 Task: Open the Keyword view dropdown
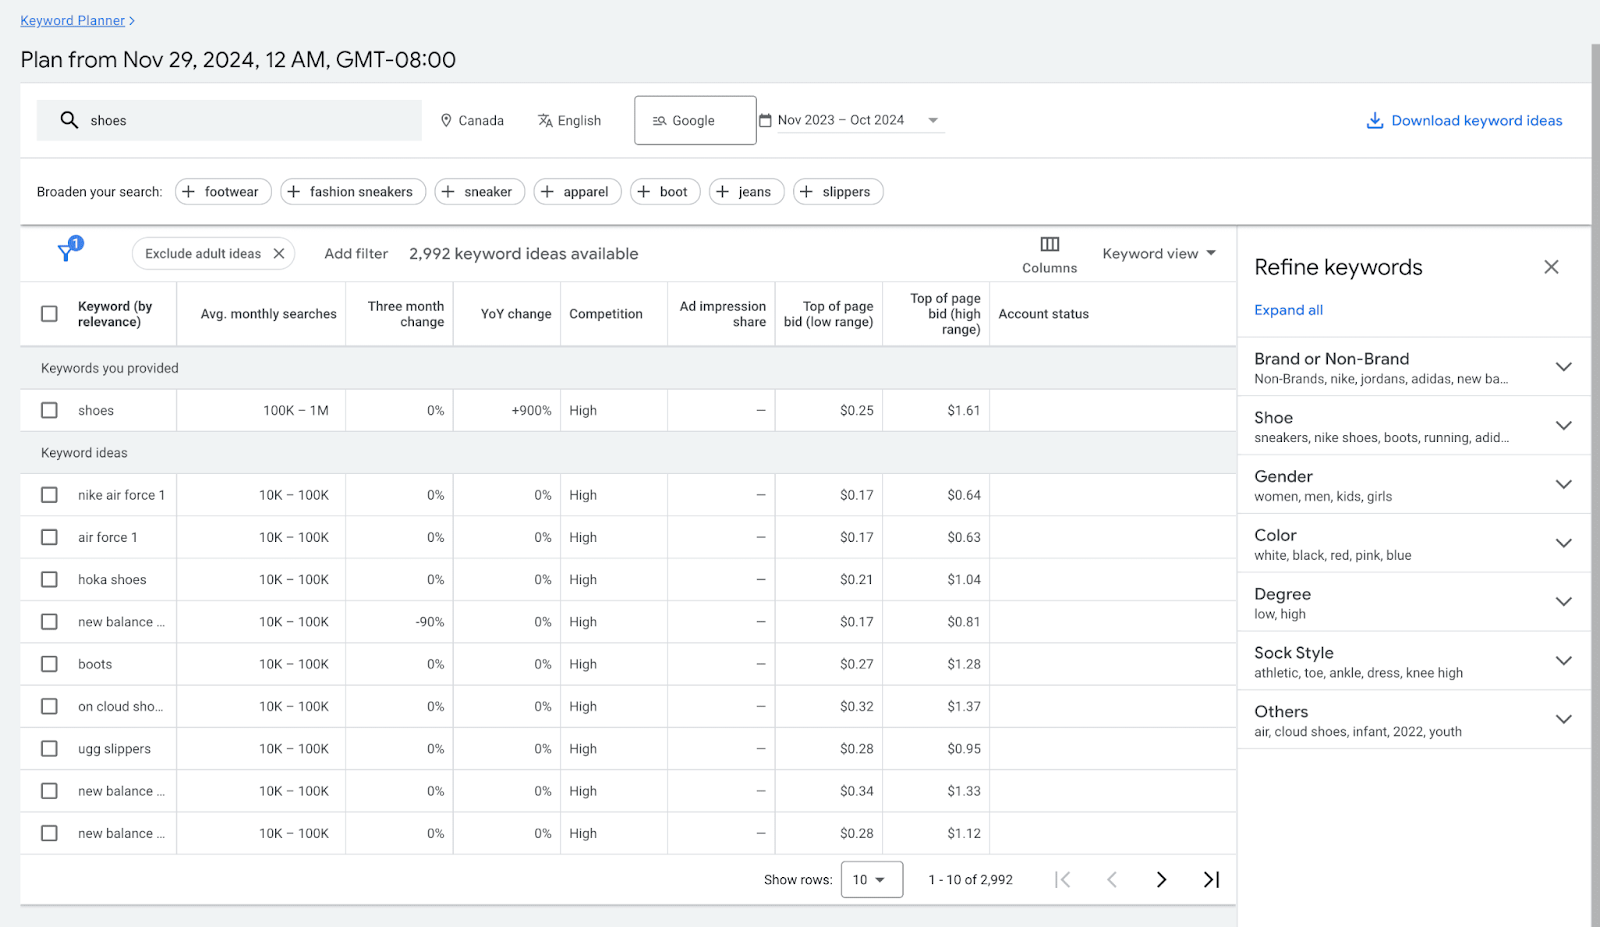(1158, 253)
